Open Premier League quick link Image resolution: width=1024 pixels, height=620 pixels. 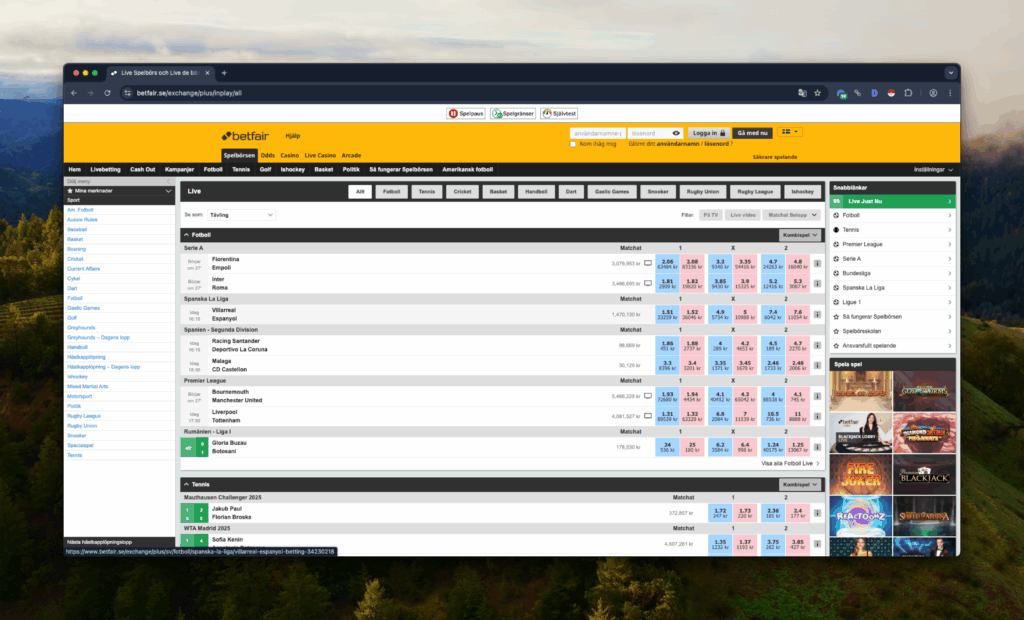(892, 244)
